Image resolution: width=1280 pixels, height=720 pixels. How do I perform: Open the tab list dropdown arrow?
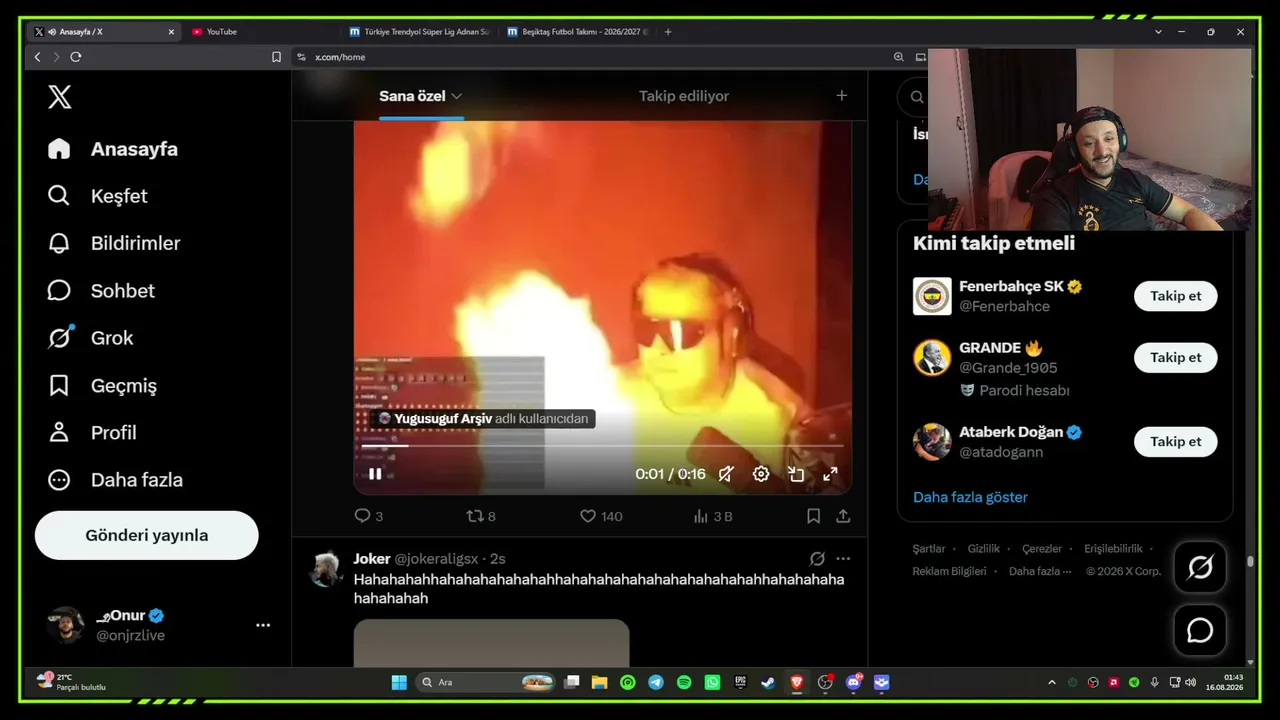pyautogui.click(x=1158, y=32)
